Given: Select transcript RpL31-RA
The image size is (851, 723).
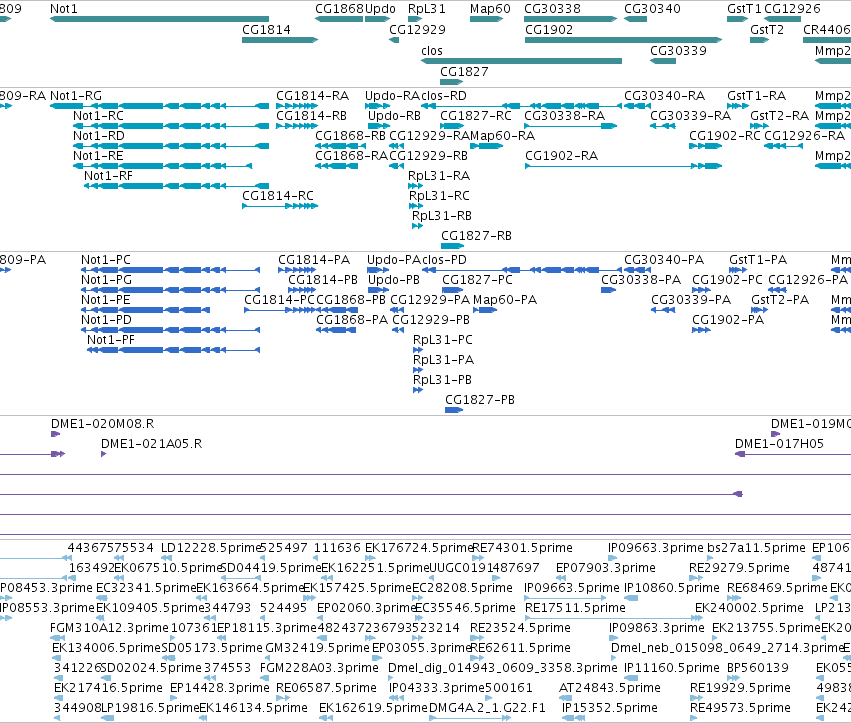Looking at the screenshot, I should point(415,186).
